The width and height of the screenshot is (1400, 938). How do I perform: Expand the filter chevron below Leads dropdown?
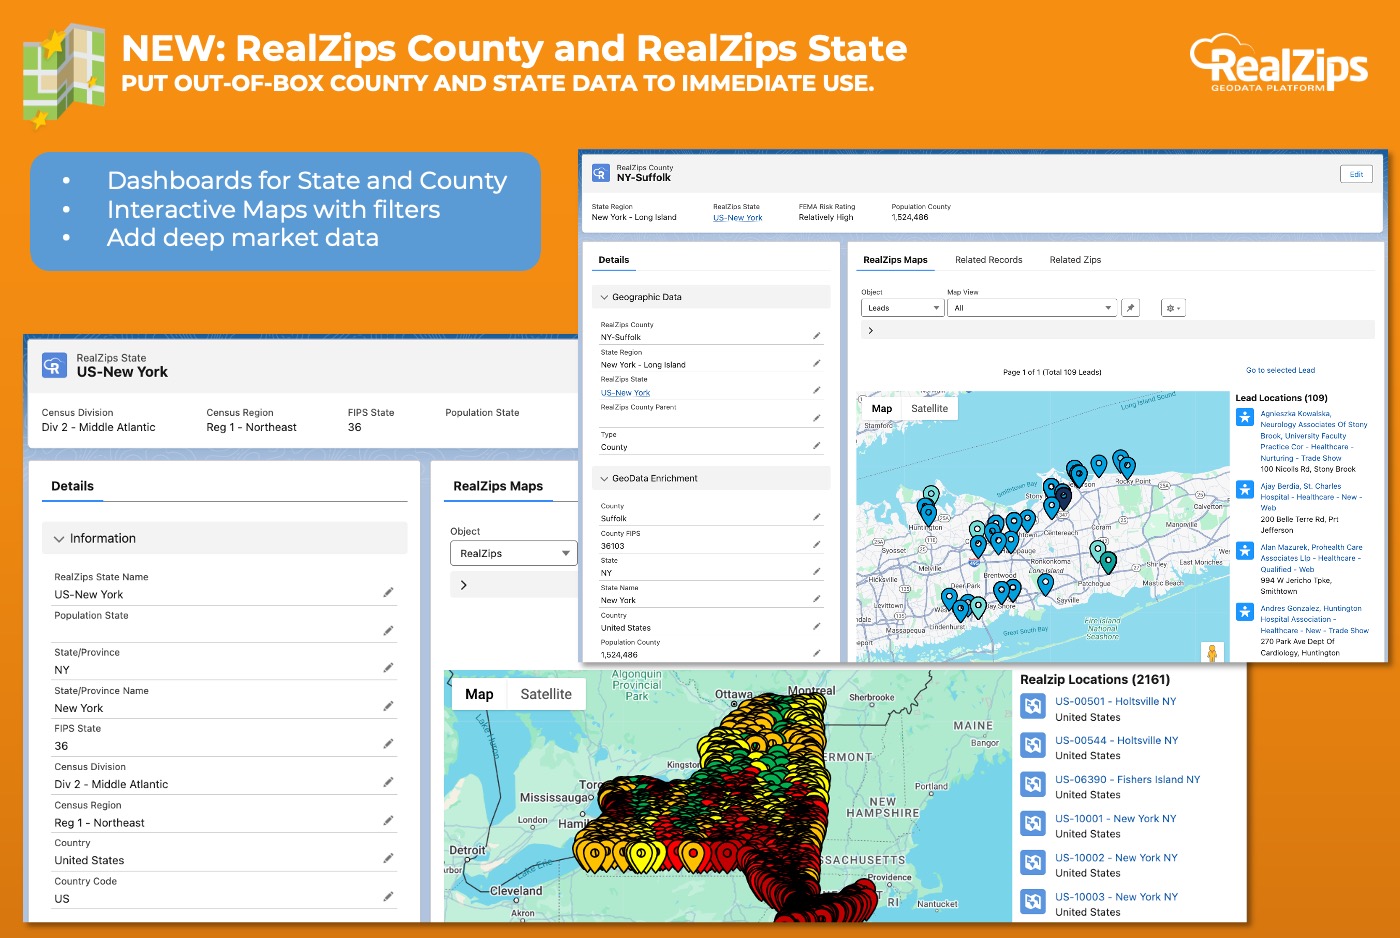click(x=871, y=330)
